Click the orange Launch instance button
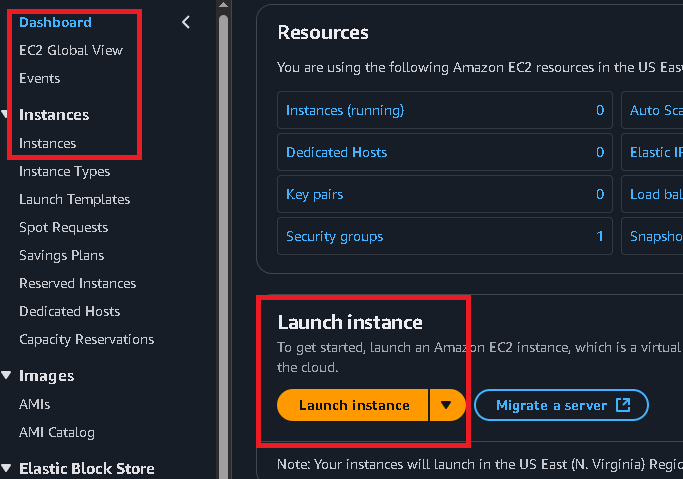This screenshot has height=479, width=683. coord(353,405)
